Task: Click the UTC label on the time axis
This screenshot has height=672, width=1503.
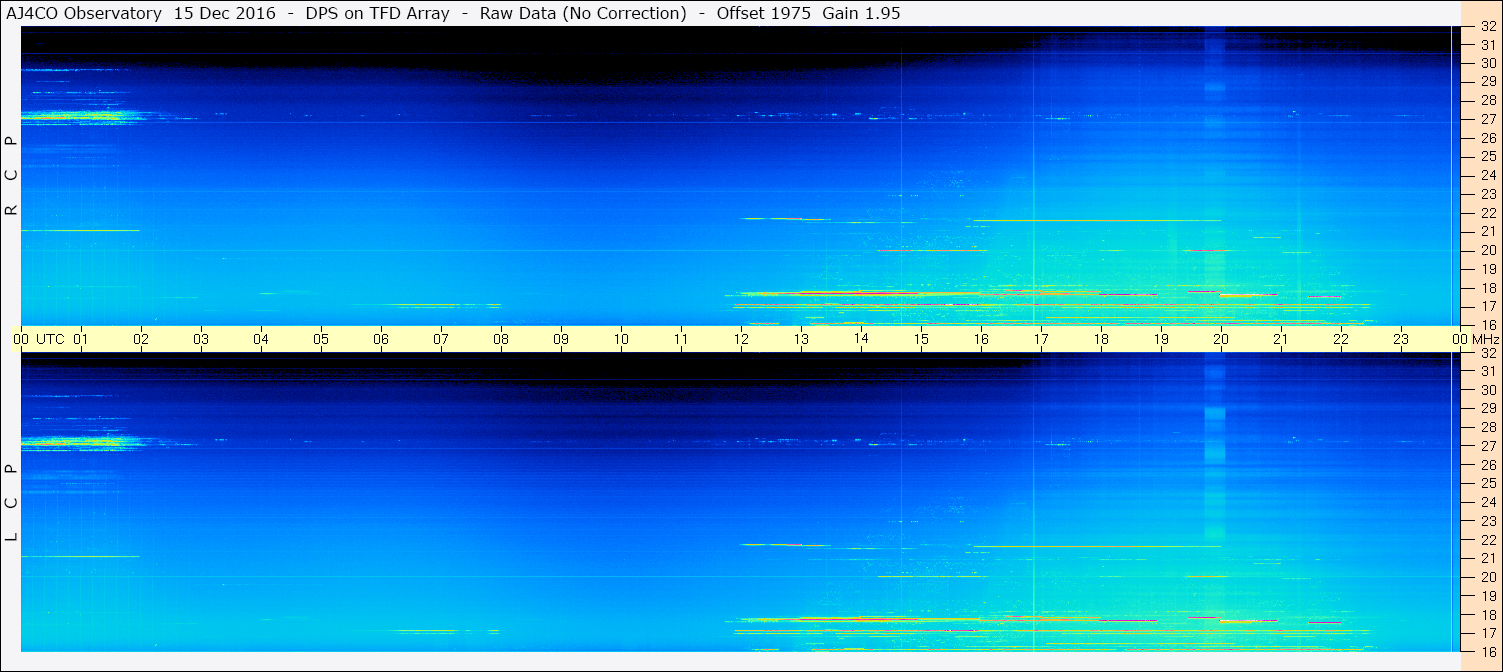Action: coord(50,339)
